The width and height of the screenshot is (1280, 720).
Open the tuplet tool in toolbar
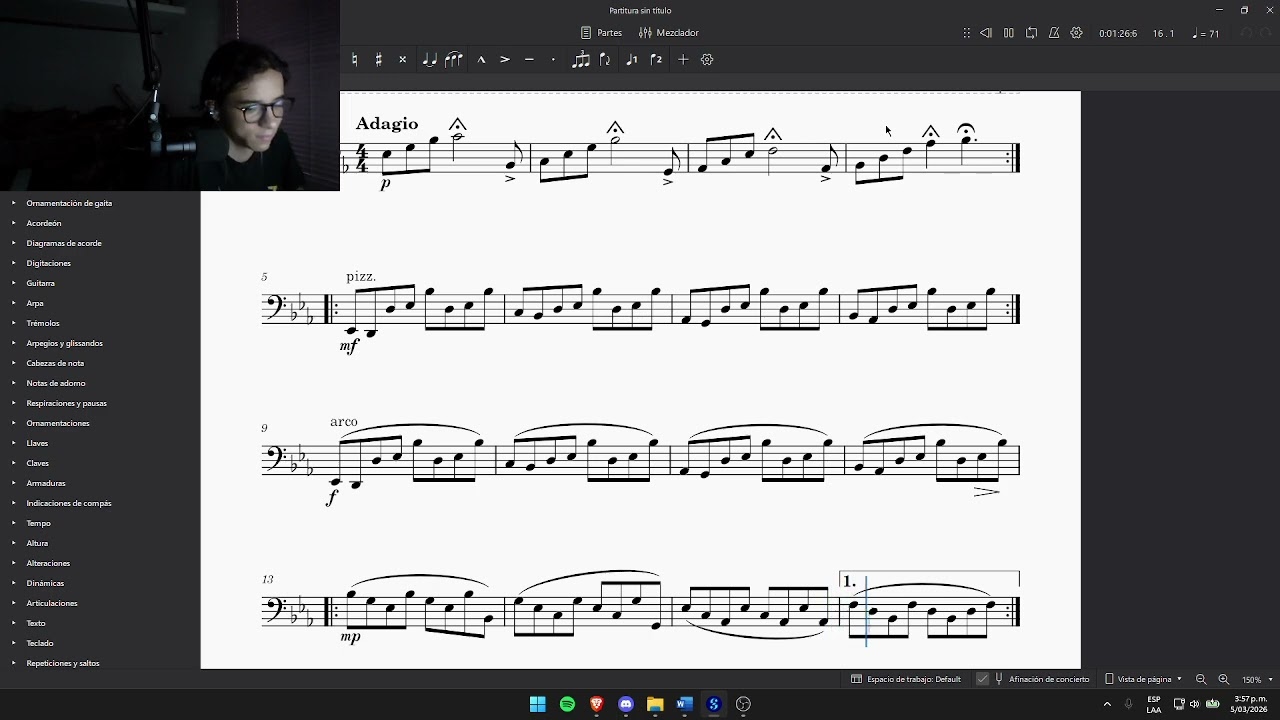[581, 60]
